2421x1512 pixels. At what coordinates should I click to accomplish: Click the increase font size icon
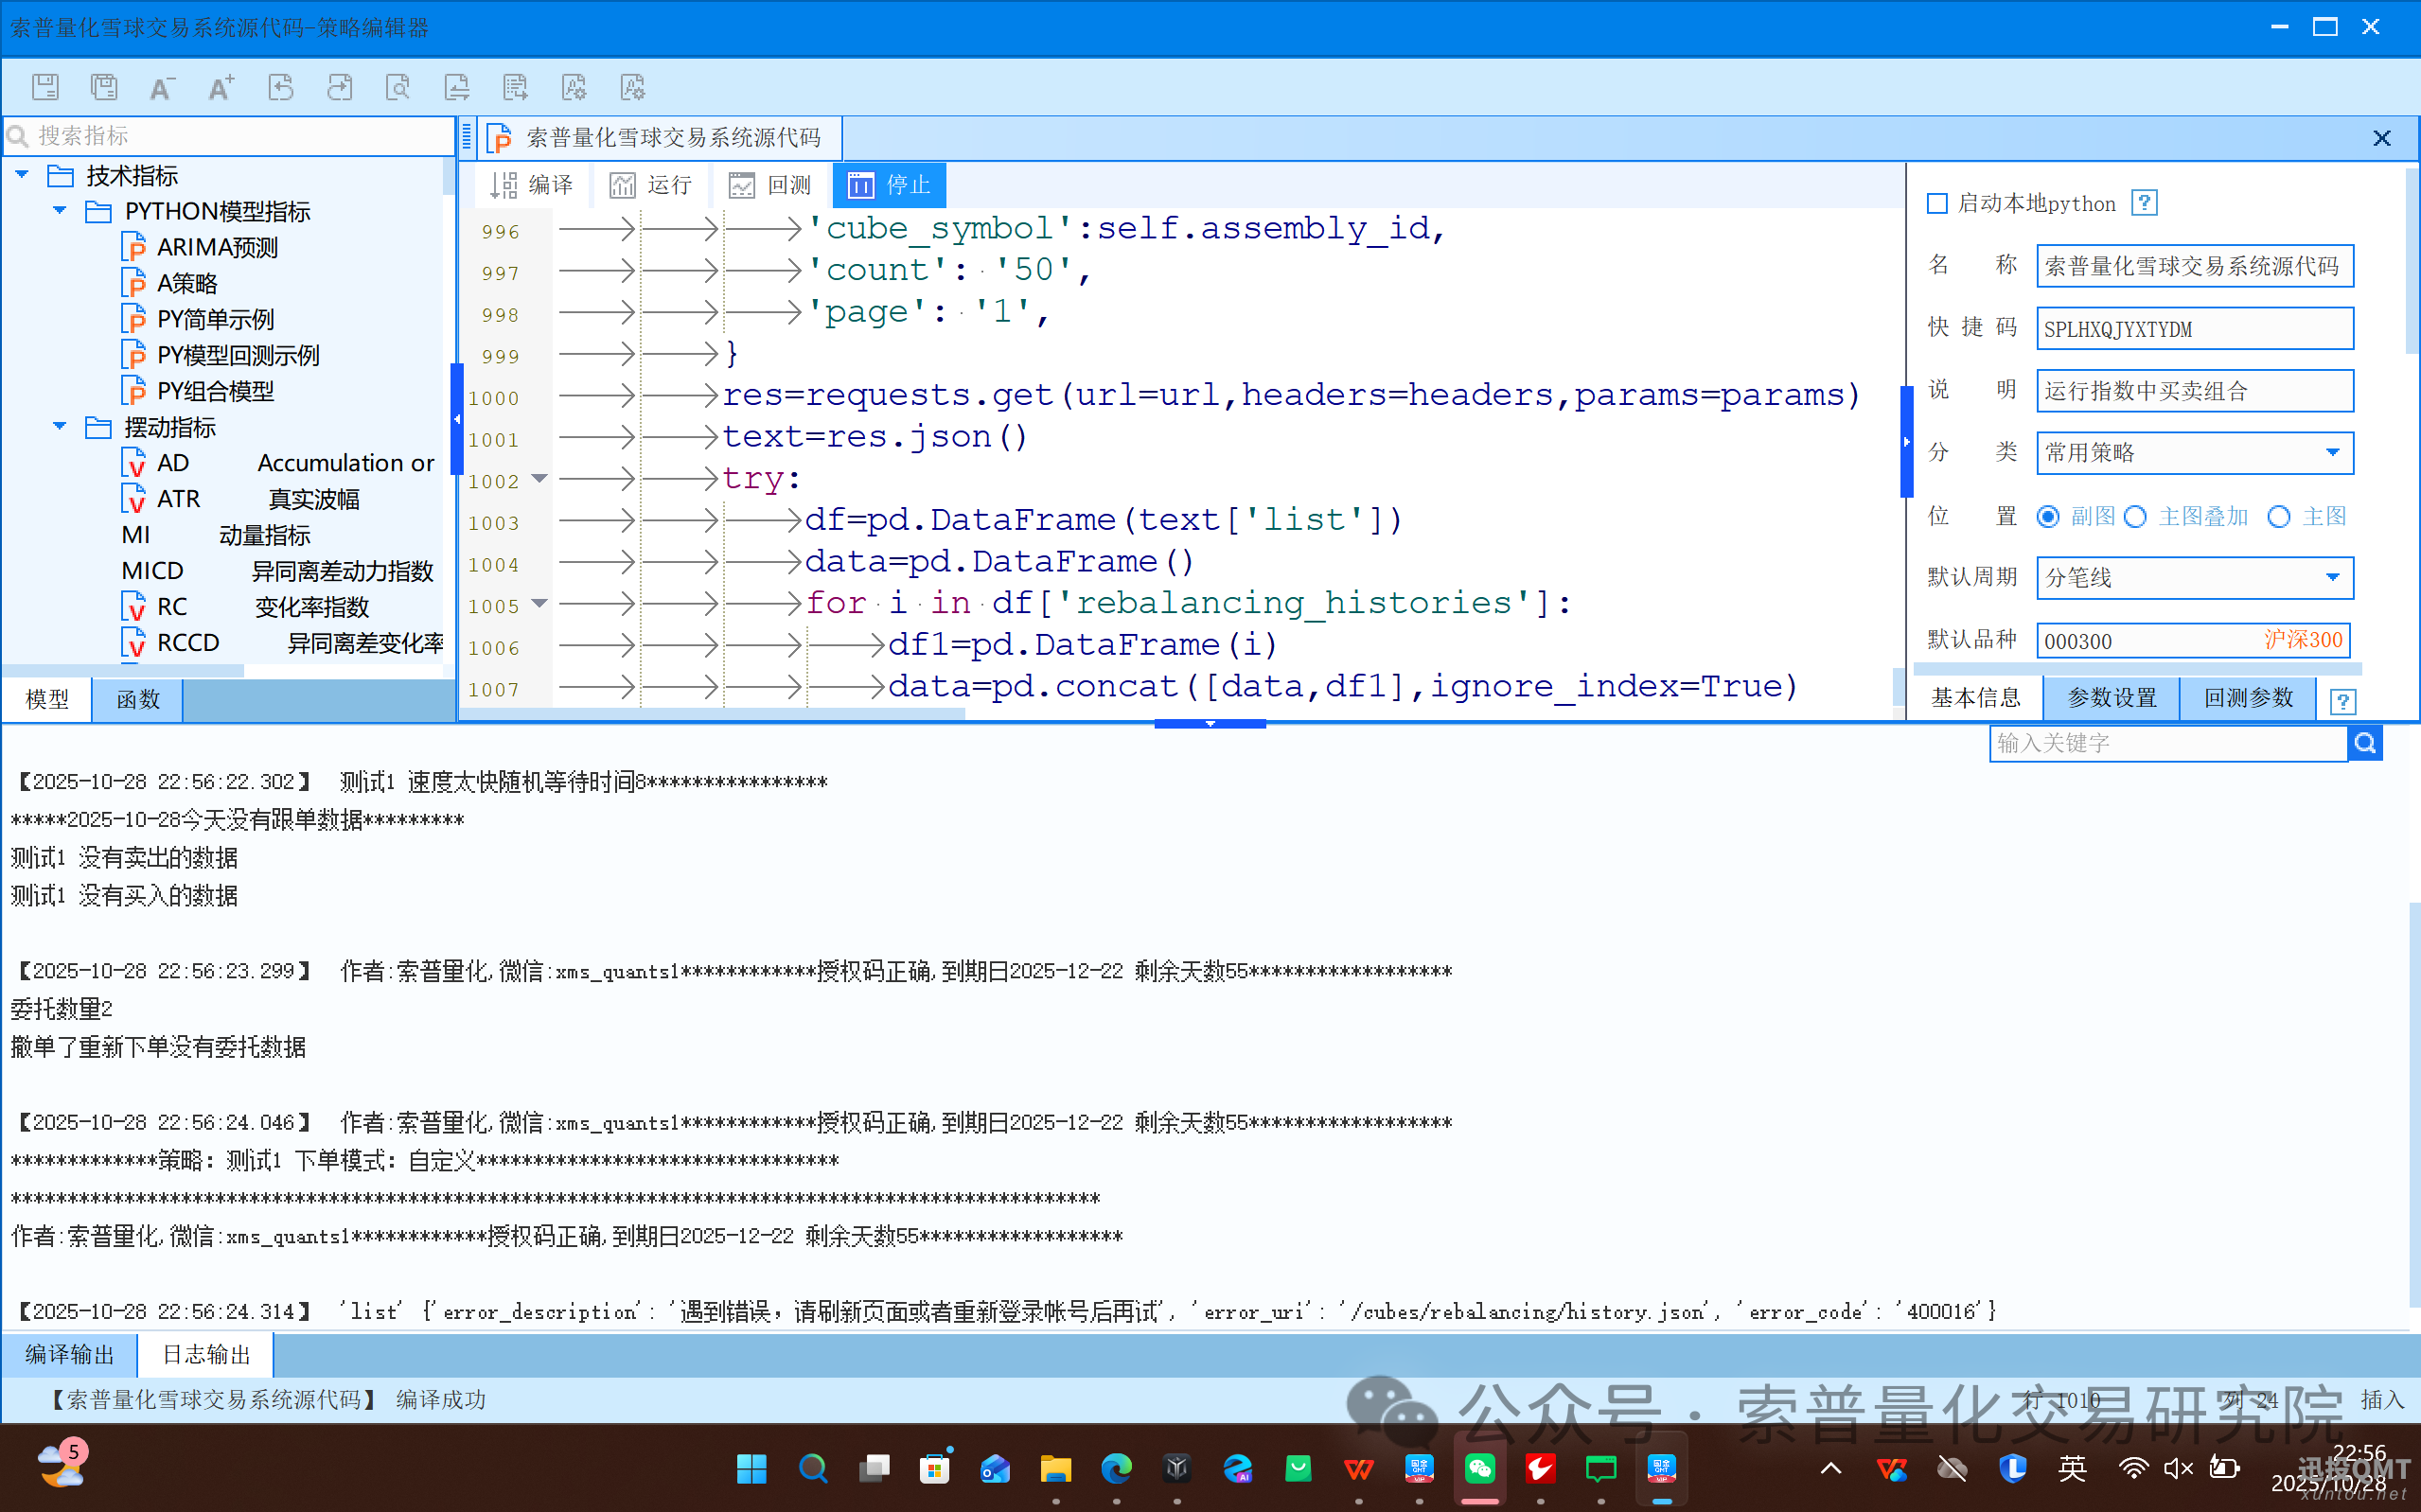tap(221, 87)
